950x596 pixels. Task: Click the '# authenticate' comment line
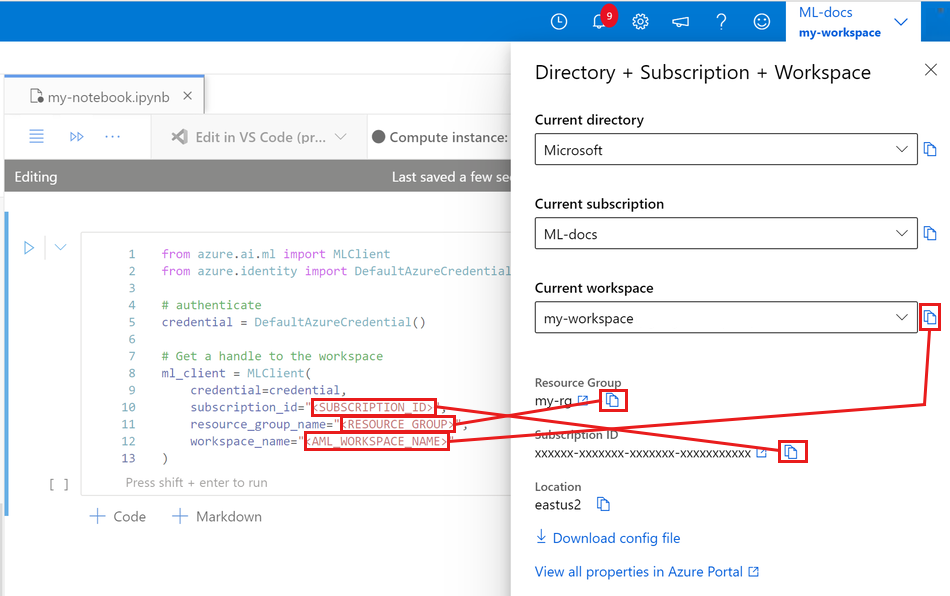pos(211,305)
